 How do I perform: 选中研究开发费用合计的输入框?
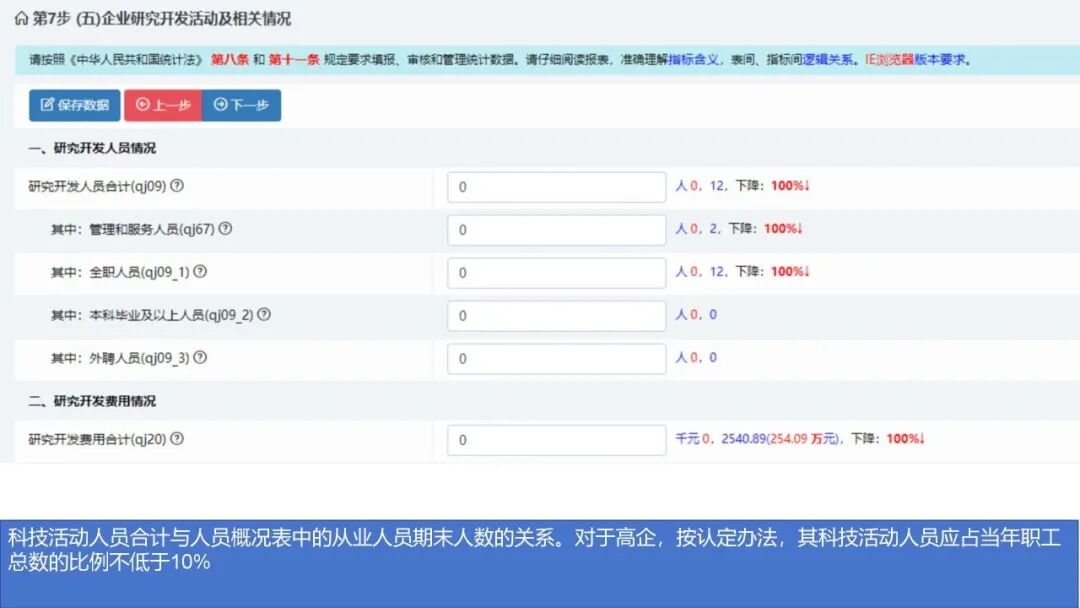tap(556, 440)
